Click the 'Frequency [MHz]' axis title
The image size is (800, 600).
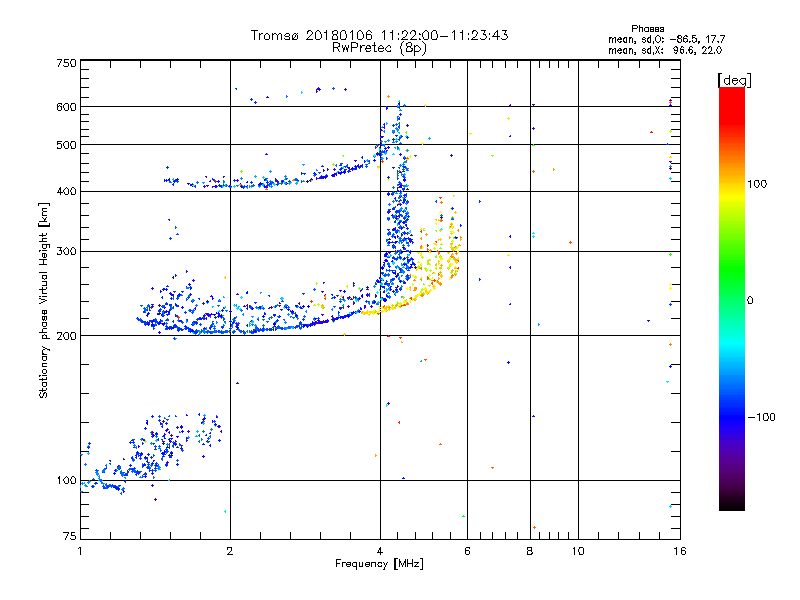(379, 564)
